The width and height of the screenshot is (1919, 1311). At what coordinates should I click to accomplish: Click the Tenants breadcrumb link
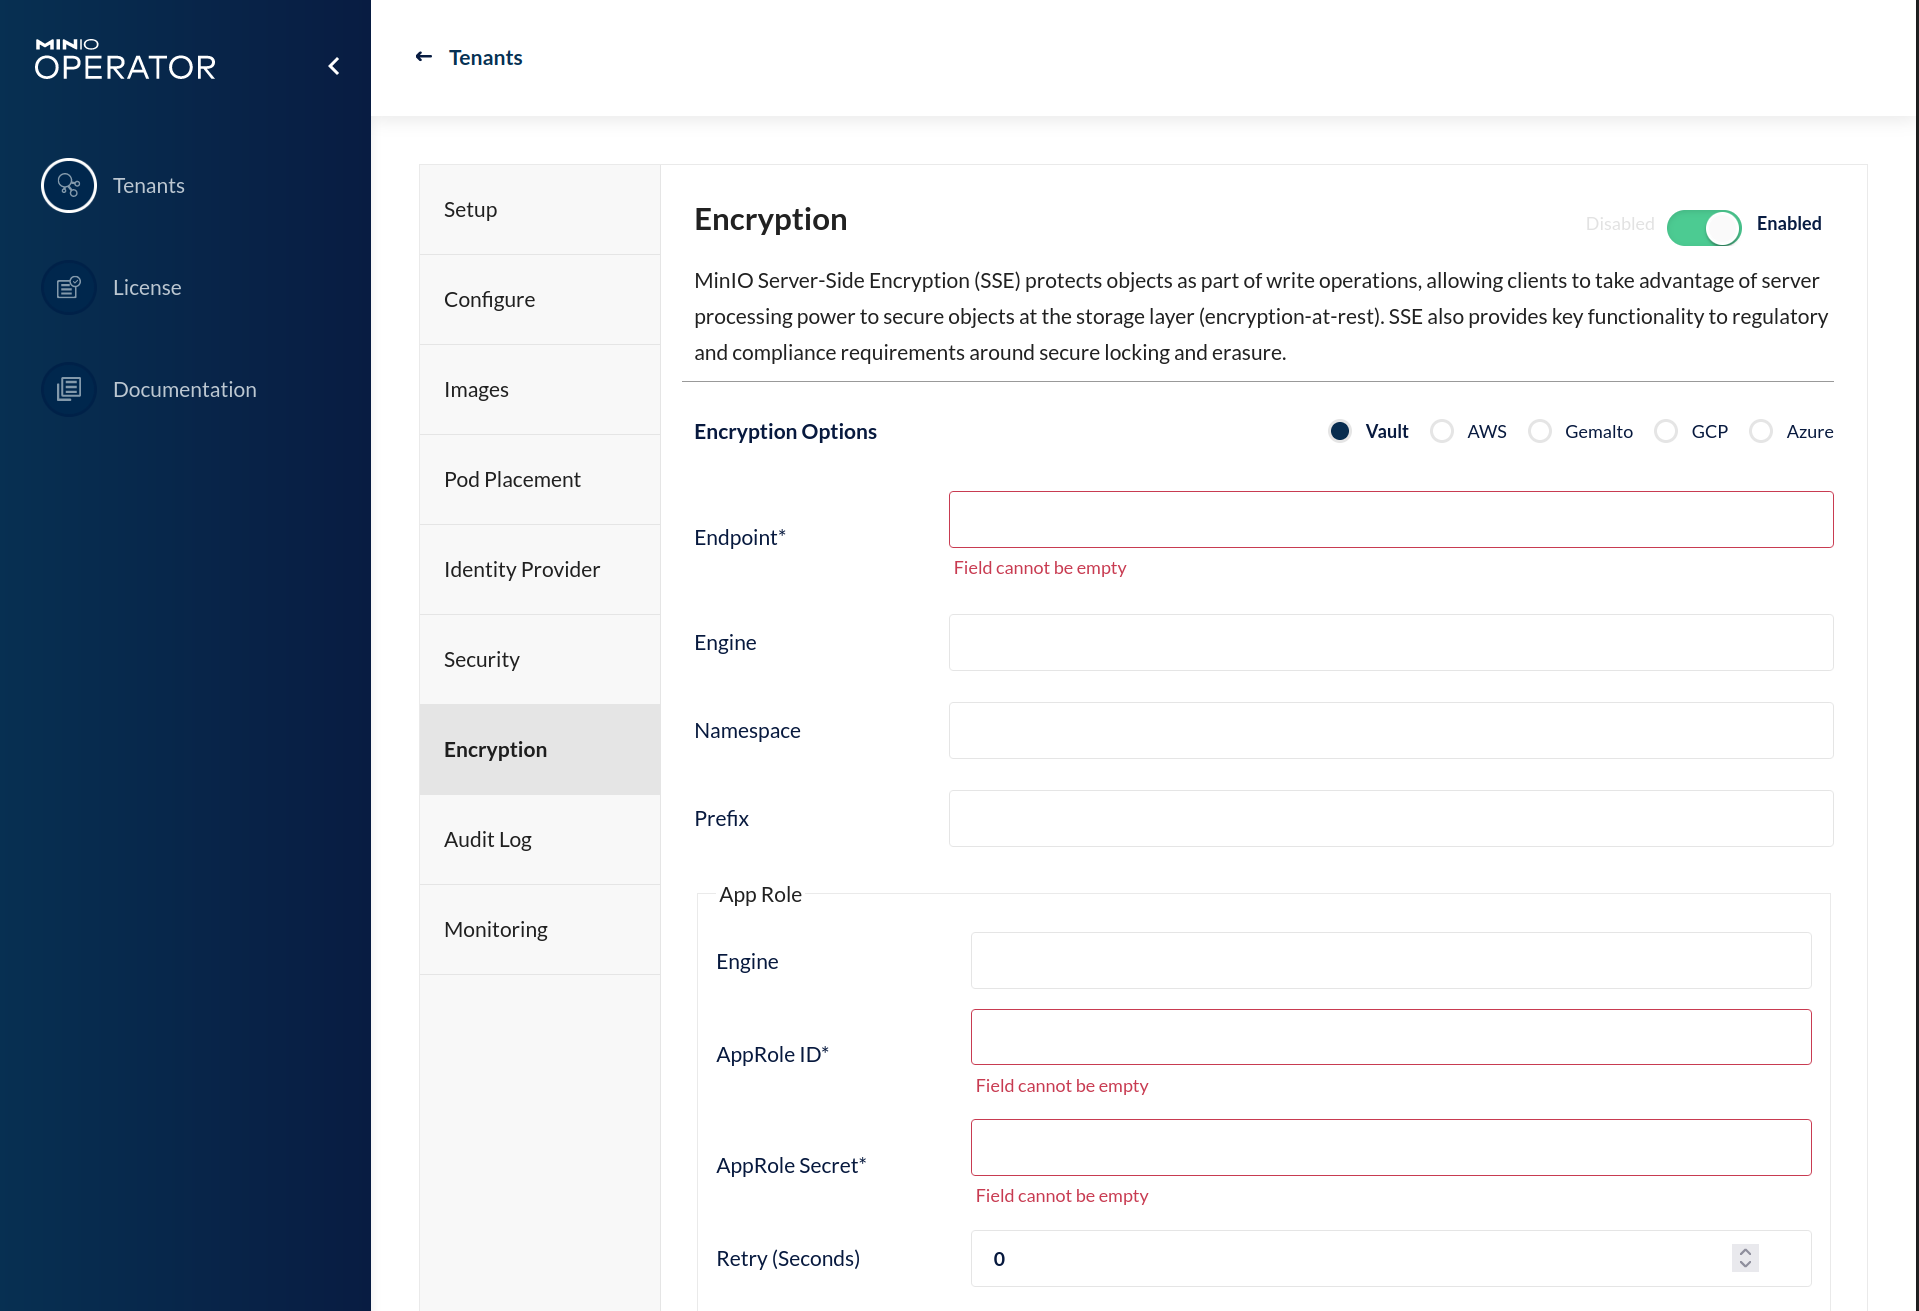coord(485,58)
